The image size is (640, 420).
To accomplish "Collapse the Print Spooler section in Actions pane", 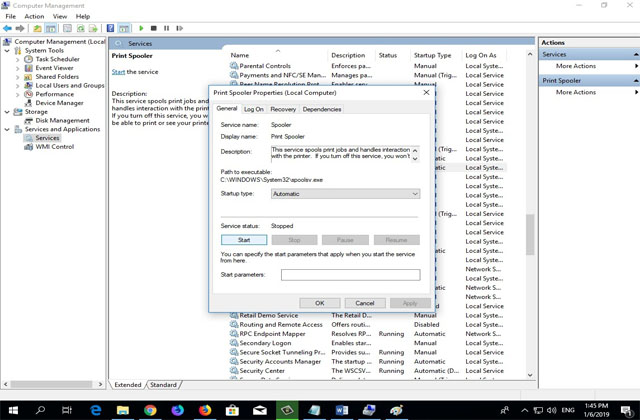I will pyautogui.click(x=636, y=80).
